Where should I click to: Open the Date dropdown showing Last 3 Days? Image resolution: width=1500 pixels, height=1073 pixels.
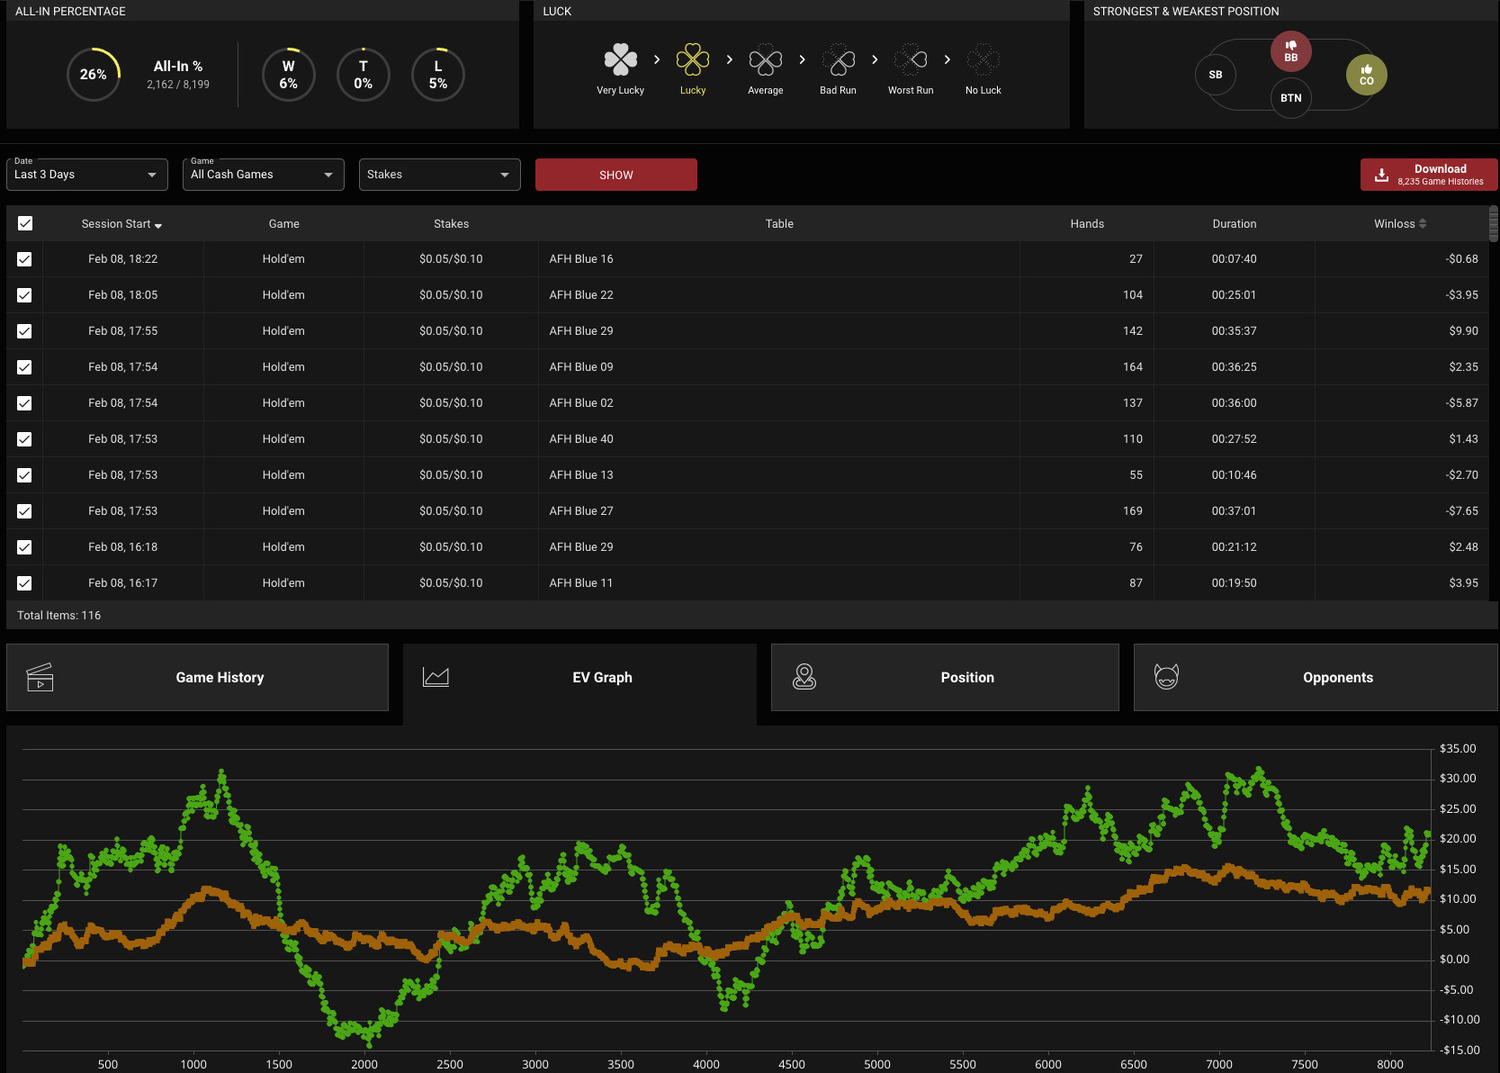(87, 174)
